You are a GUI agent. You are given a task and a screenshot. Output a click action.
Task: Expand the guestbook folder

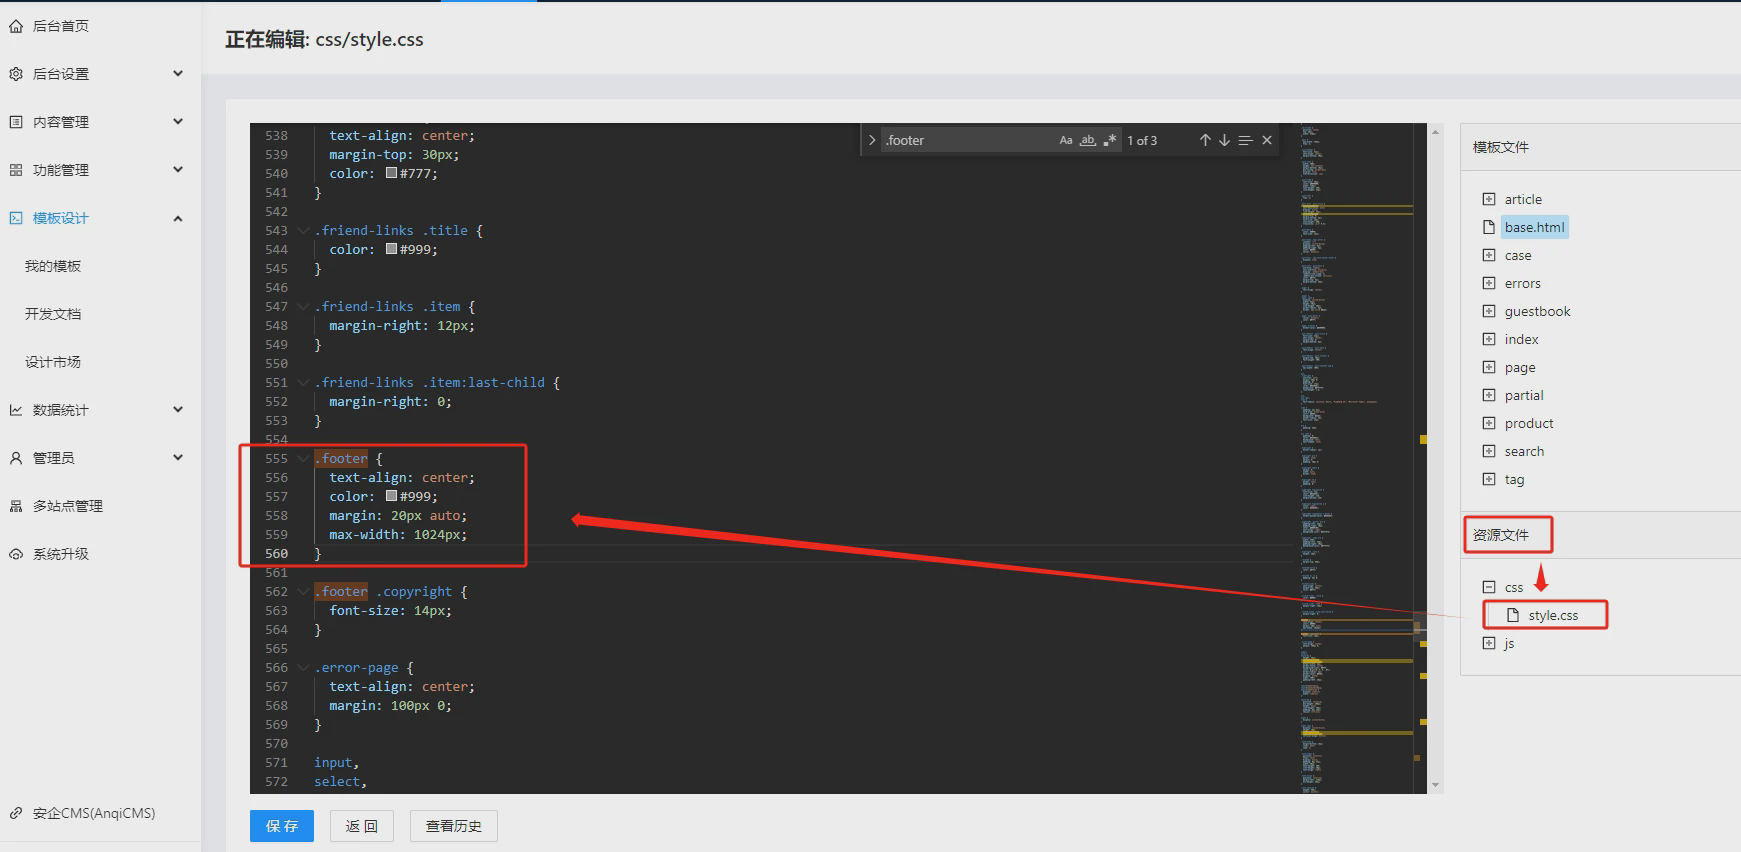coord(1489,311)
